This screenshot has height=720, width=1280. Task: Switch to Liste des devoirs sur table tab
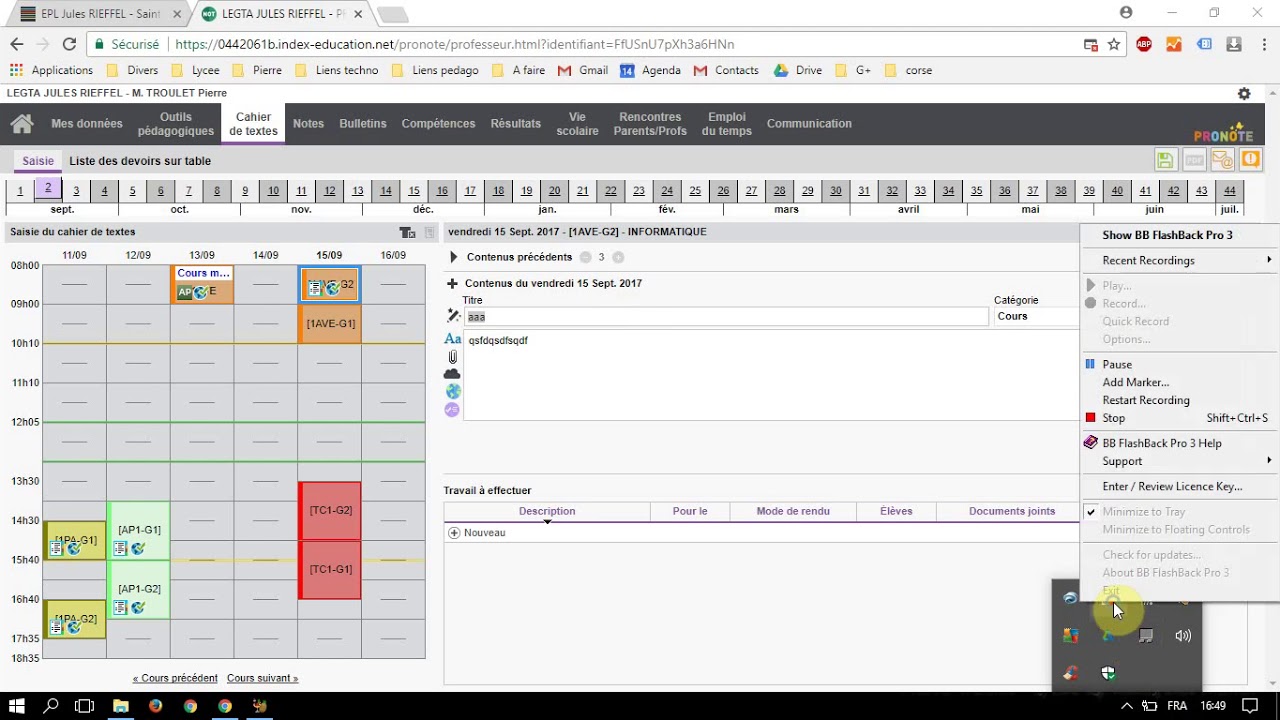[x=140, y=161]
